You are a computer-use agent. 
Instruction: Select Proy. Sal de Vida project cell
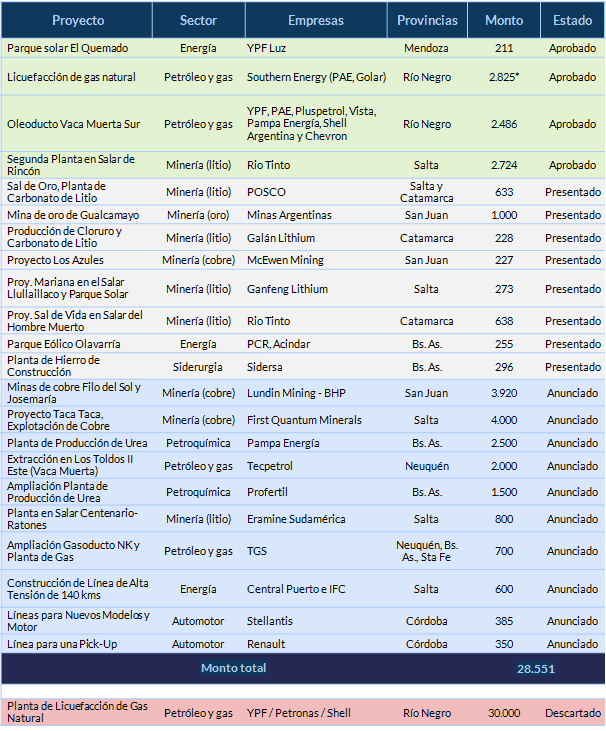click(x=75, y=321)
